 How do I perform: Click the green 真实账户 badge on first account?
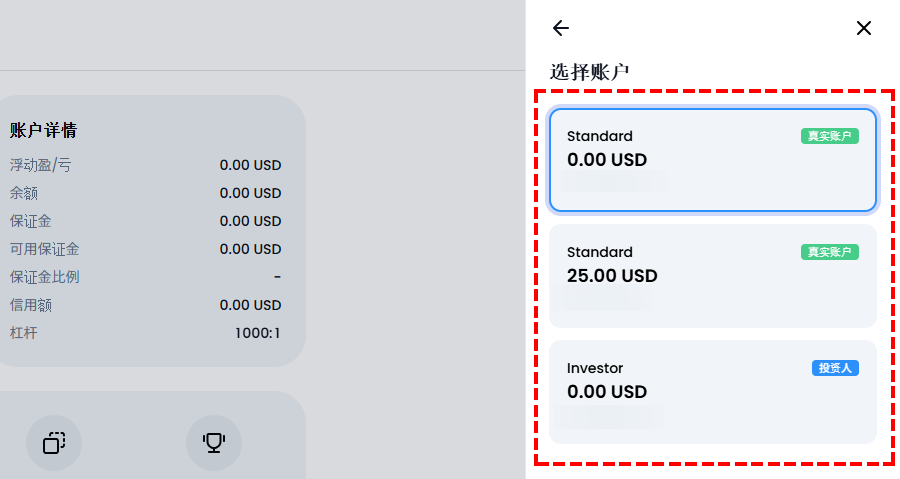[x=829, y=136]
